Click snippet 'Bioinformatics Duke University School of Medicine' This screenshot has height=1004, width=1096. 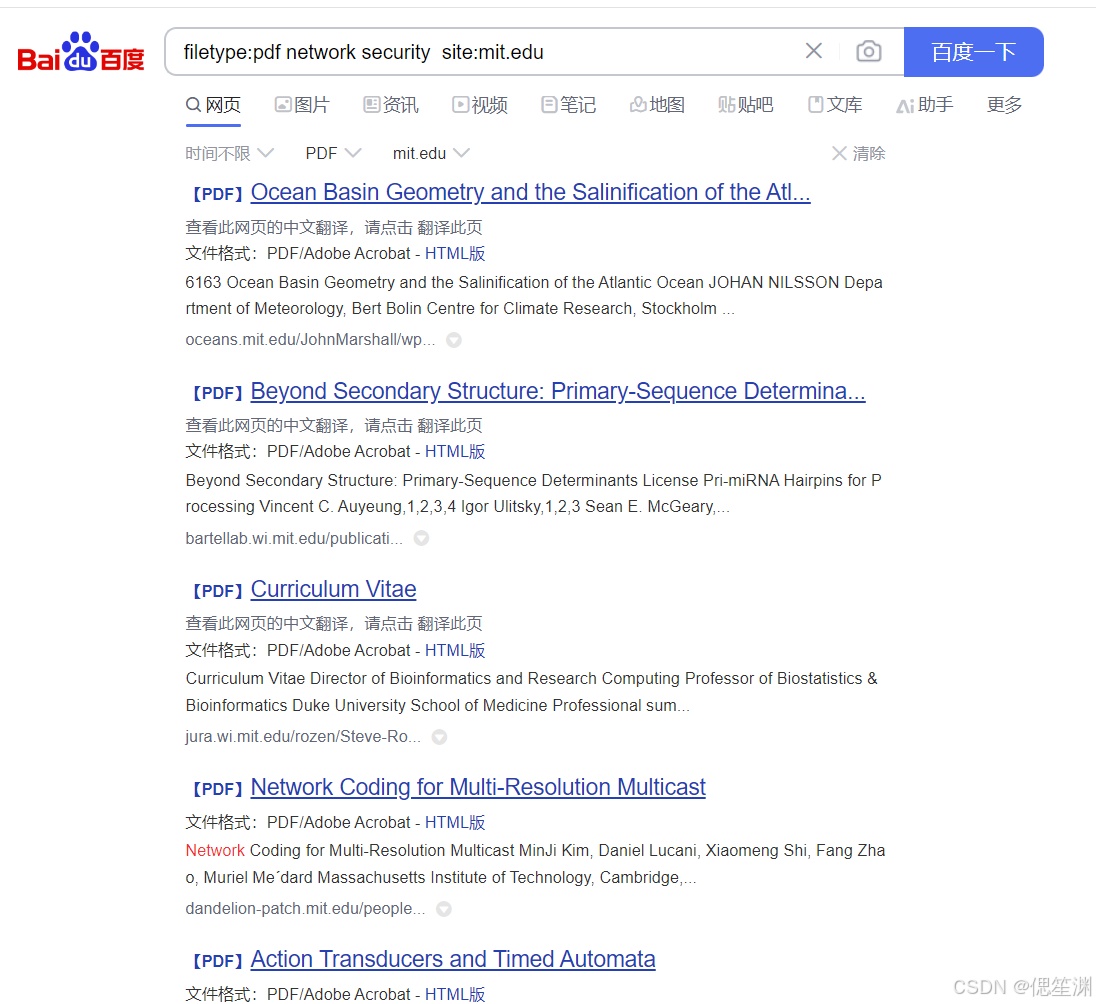(367, 705)
